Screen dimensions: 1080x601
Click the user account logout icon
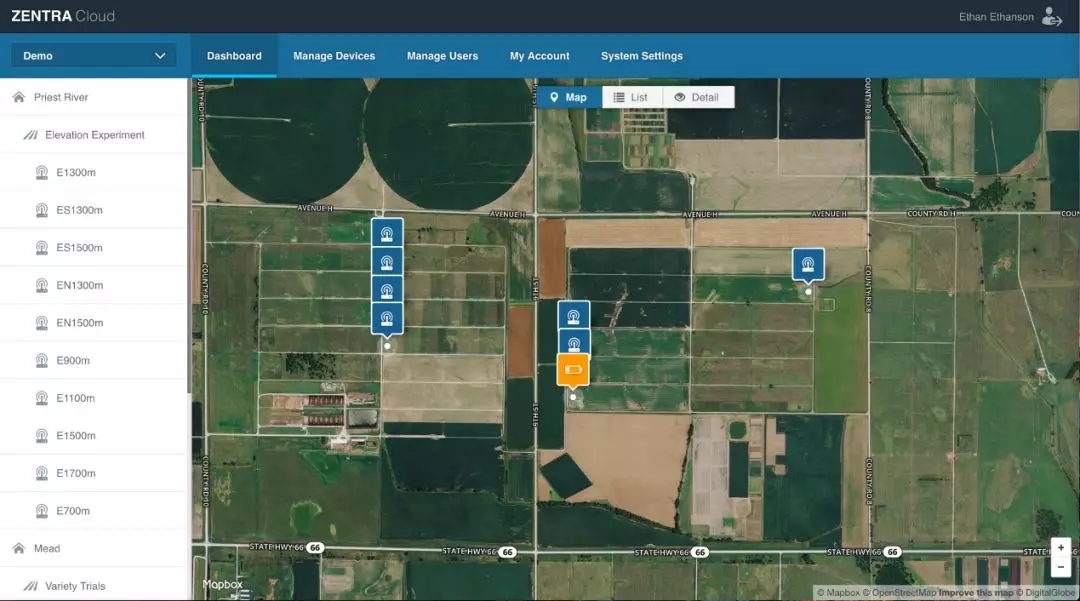[1051, 17]
